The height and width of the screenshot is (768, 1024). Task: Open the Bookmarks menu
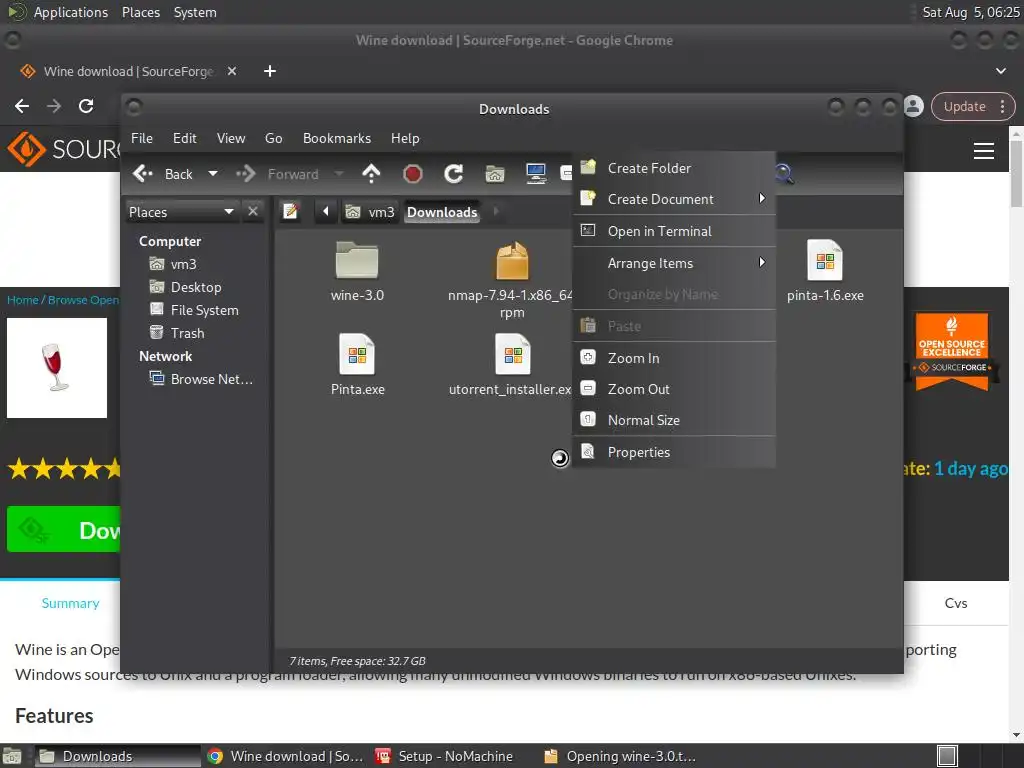[337, 138]
